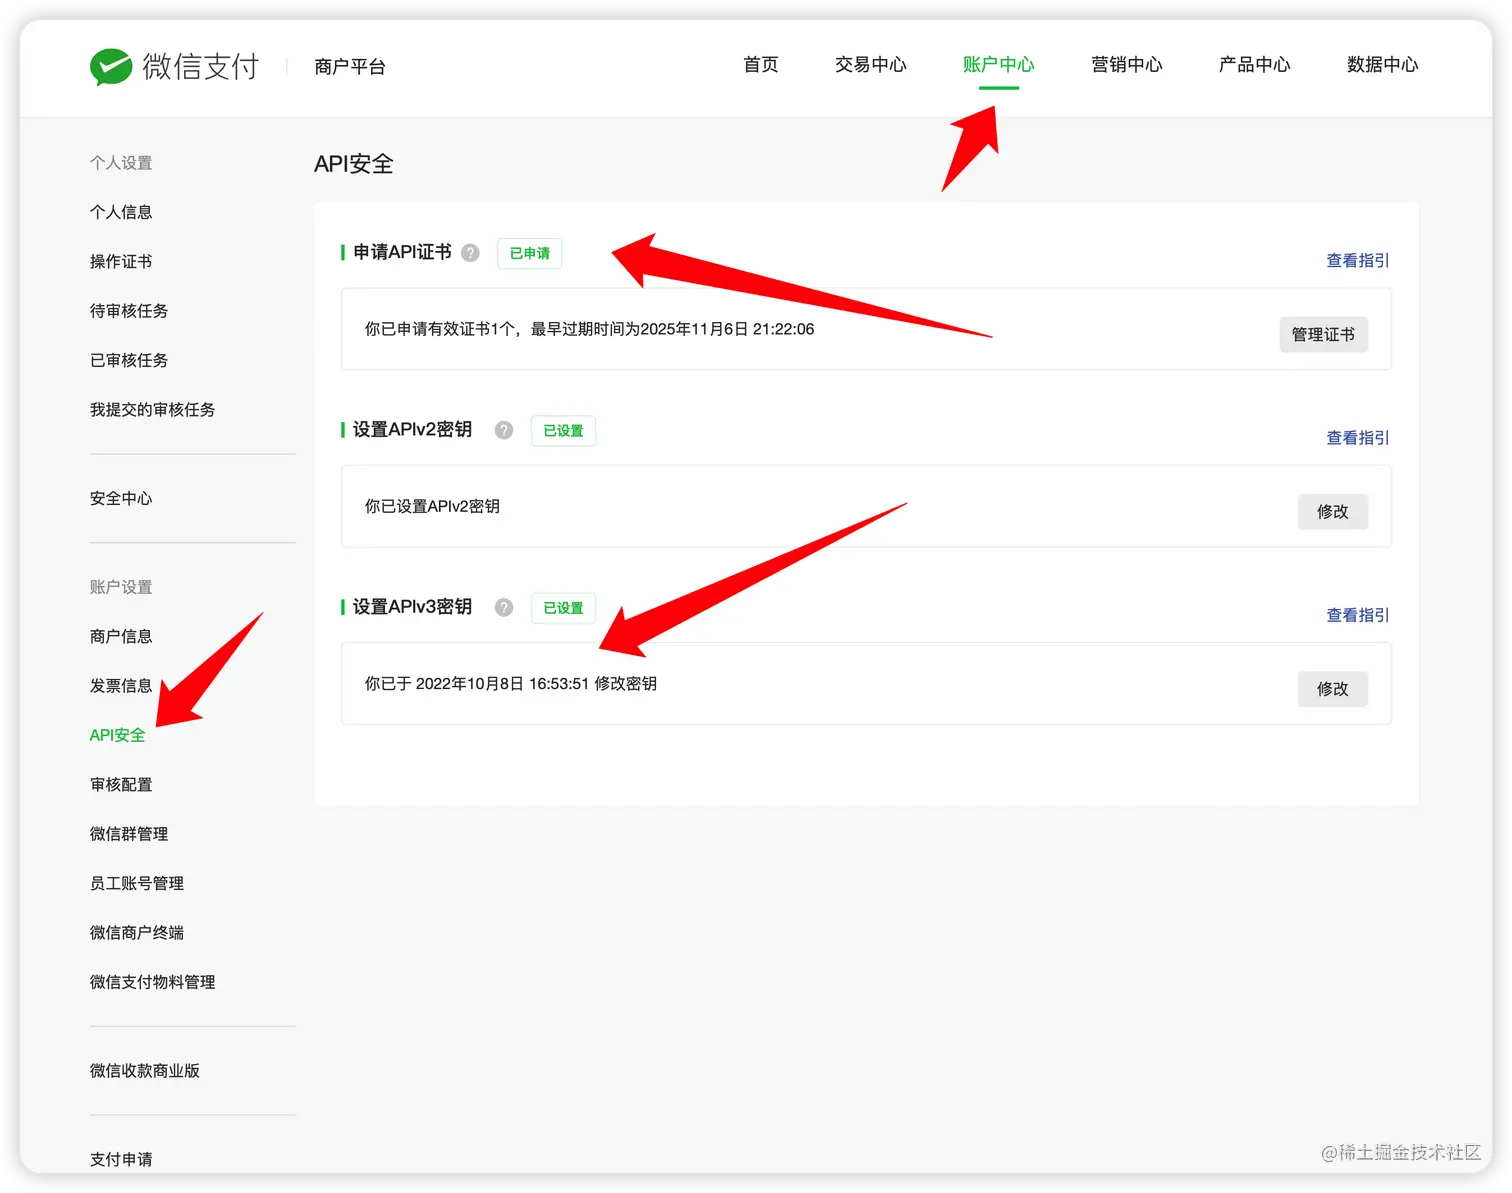The height and width of the screenshot is (1193, 1512).
Task: Open 支付申请 in sidebar
Action: [x=121, y=1160]
